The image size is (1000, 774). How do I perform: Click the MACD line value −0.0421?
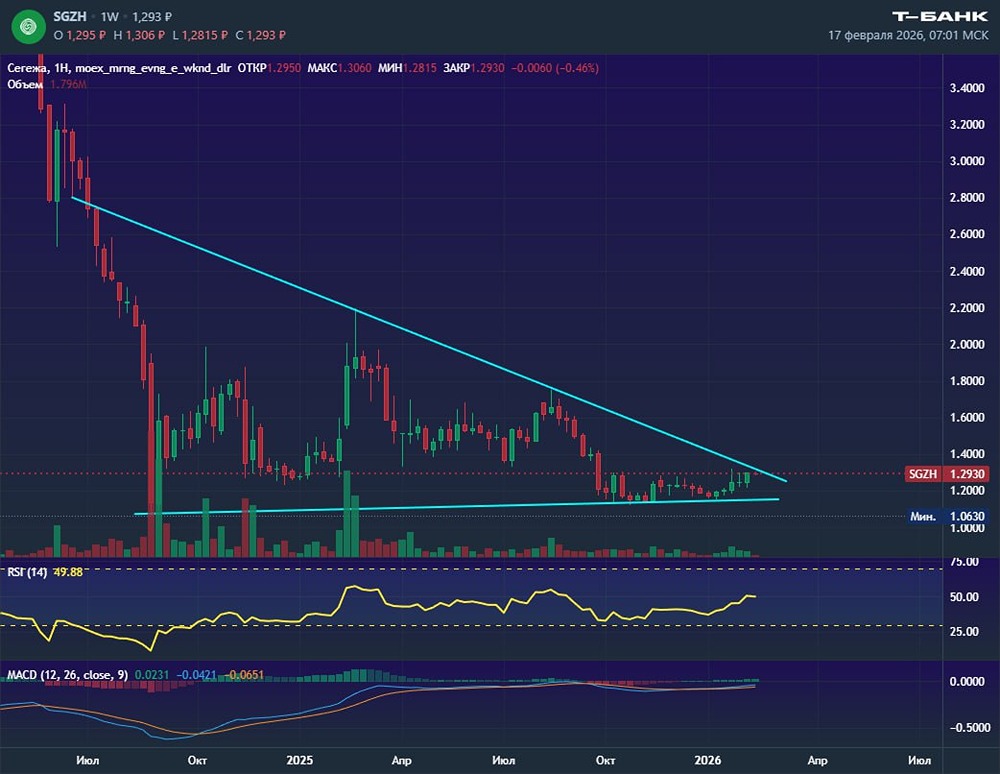[x=196, y=675]
